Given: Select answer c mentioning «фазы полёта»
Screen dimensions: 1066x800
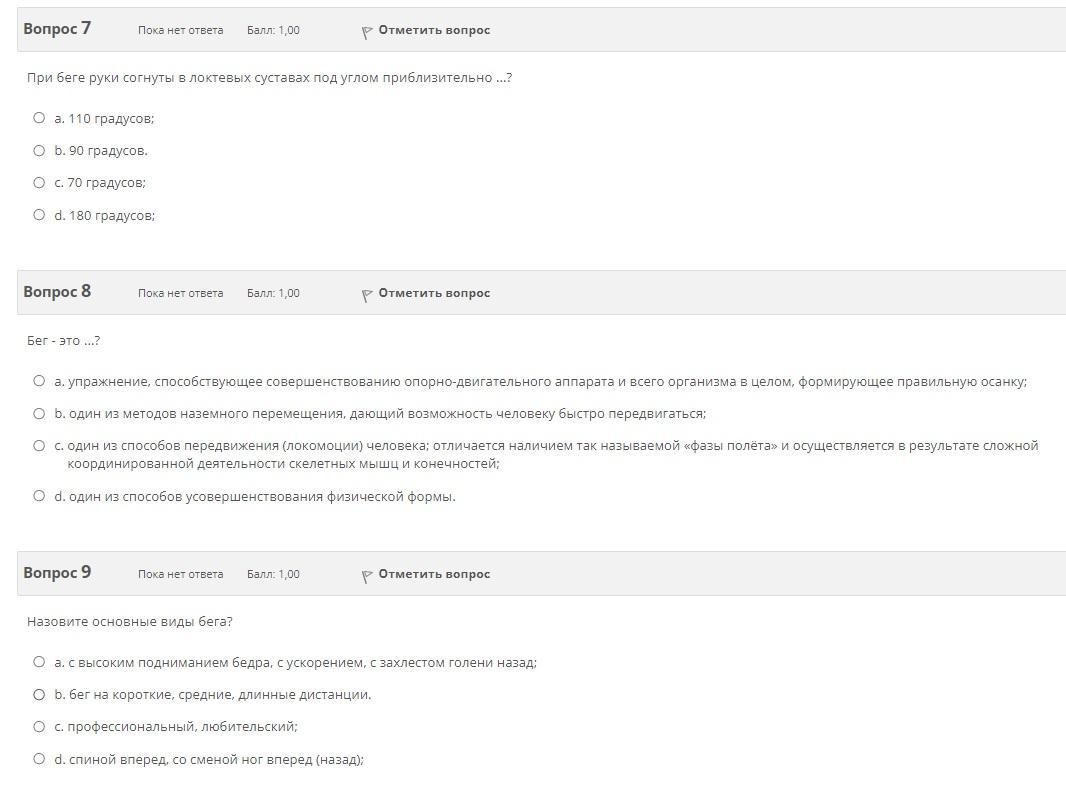Looking at the screenshot, I should (x=39, y=446).
